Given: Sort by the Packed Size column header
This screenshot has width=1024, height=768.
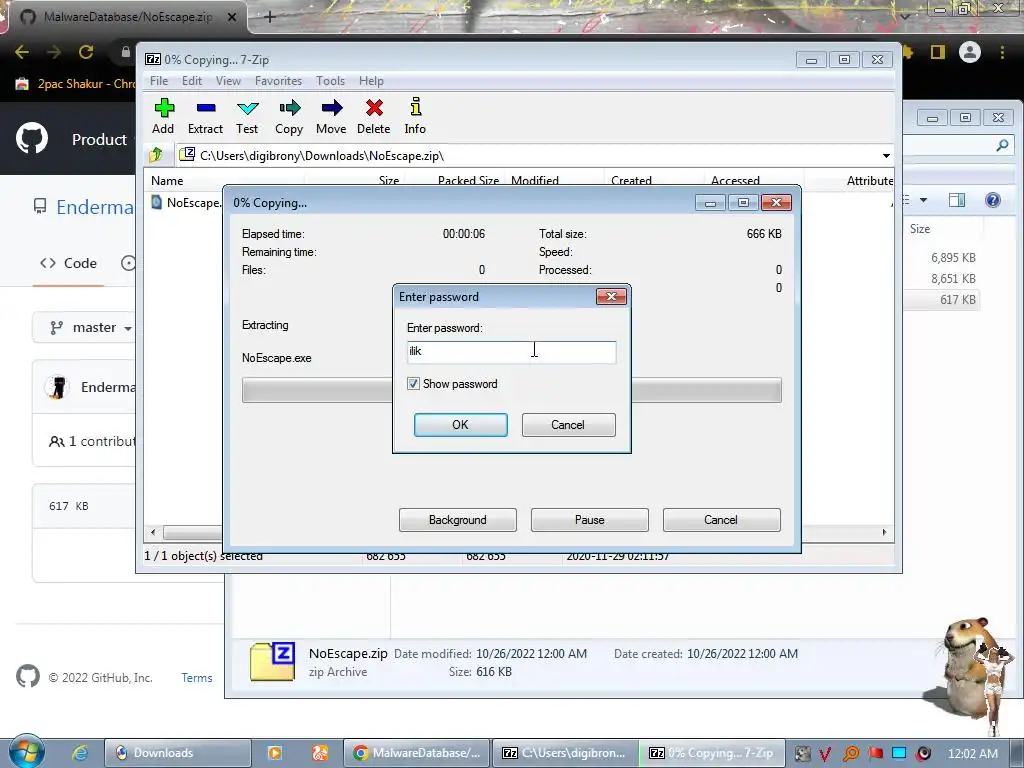Looking at the screenshot, I should (x=468, y=181).
